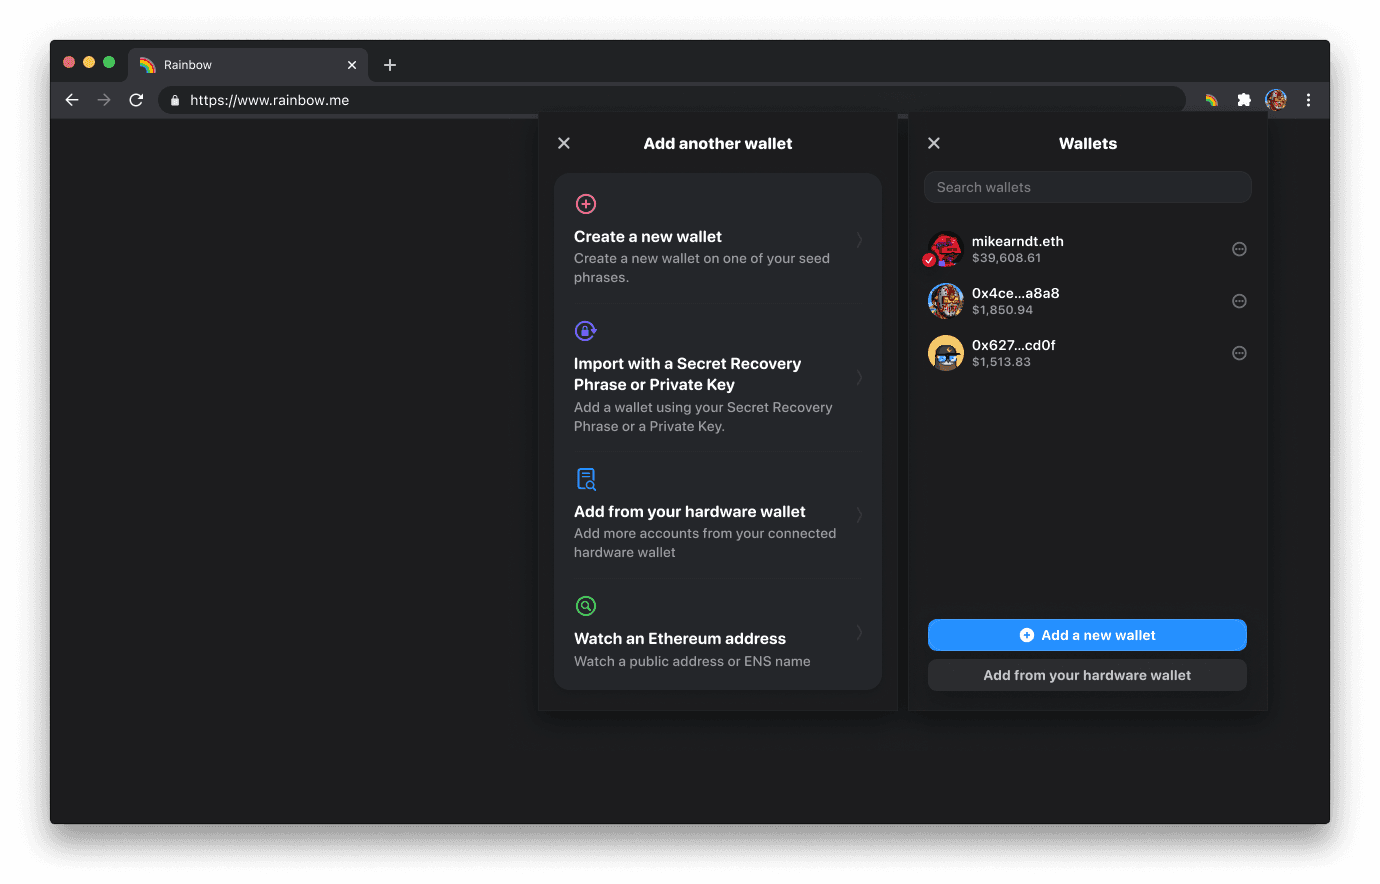Image resolution: width=1380 pixels, height=884 pixels.
Task: Select the 0x4ce...a8a8 wallet address
Action: [x=1016, y=293]
